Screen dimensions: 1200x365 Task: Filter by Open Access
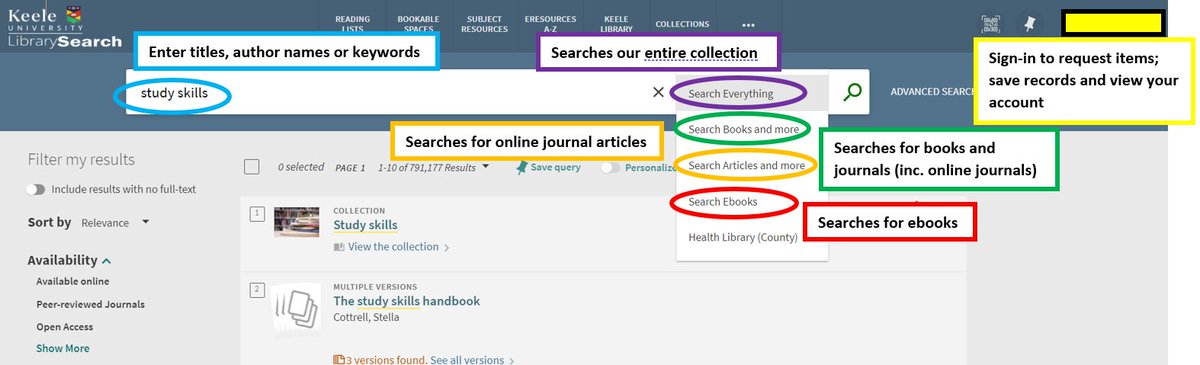(65, 327)
